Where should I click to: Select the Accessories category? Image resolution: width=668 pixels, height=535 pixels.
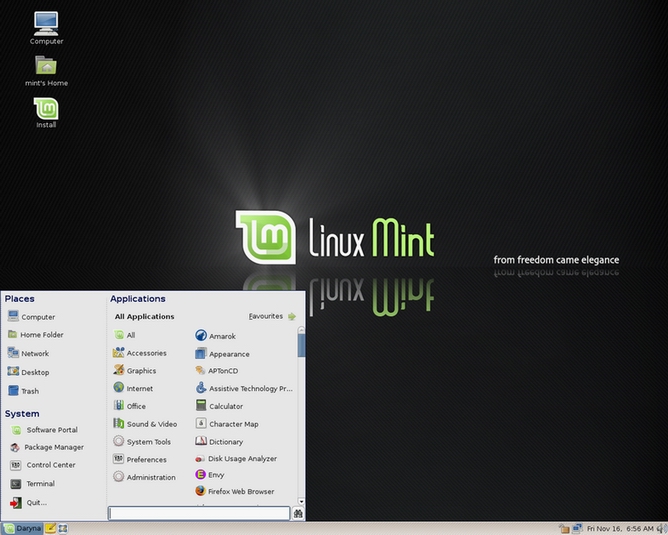(140, 353)
